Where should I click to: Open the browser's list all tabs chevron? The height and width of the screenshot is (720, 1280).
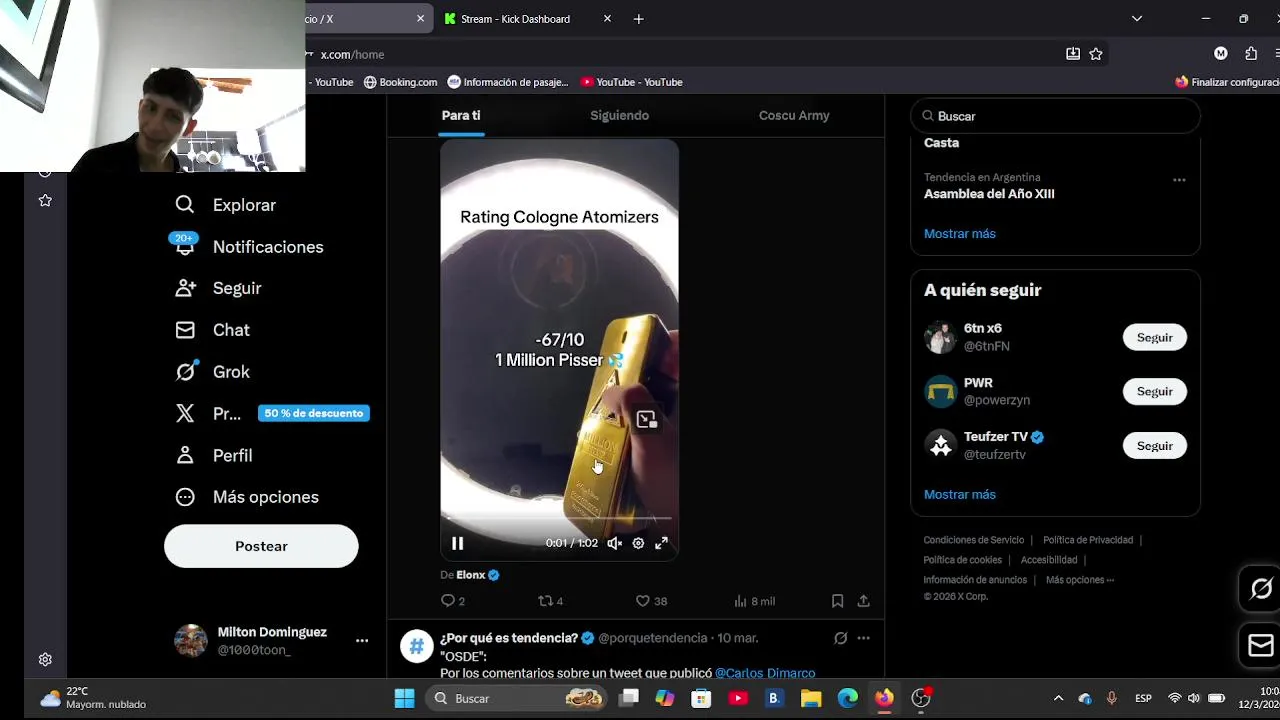click(x=1137, y=19)
